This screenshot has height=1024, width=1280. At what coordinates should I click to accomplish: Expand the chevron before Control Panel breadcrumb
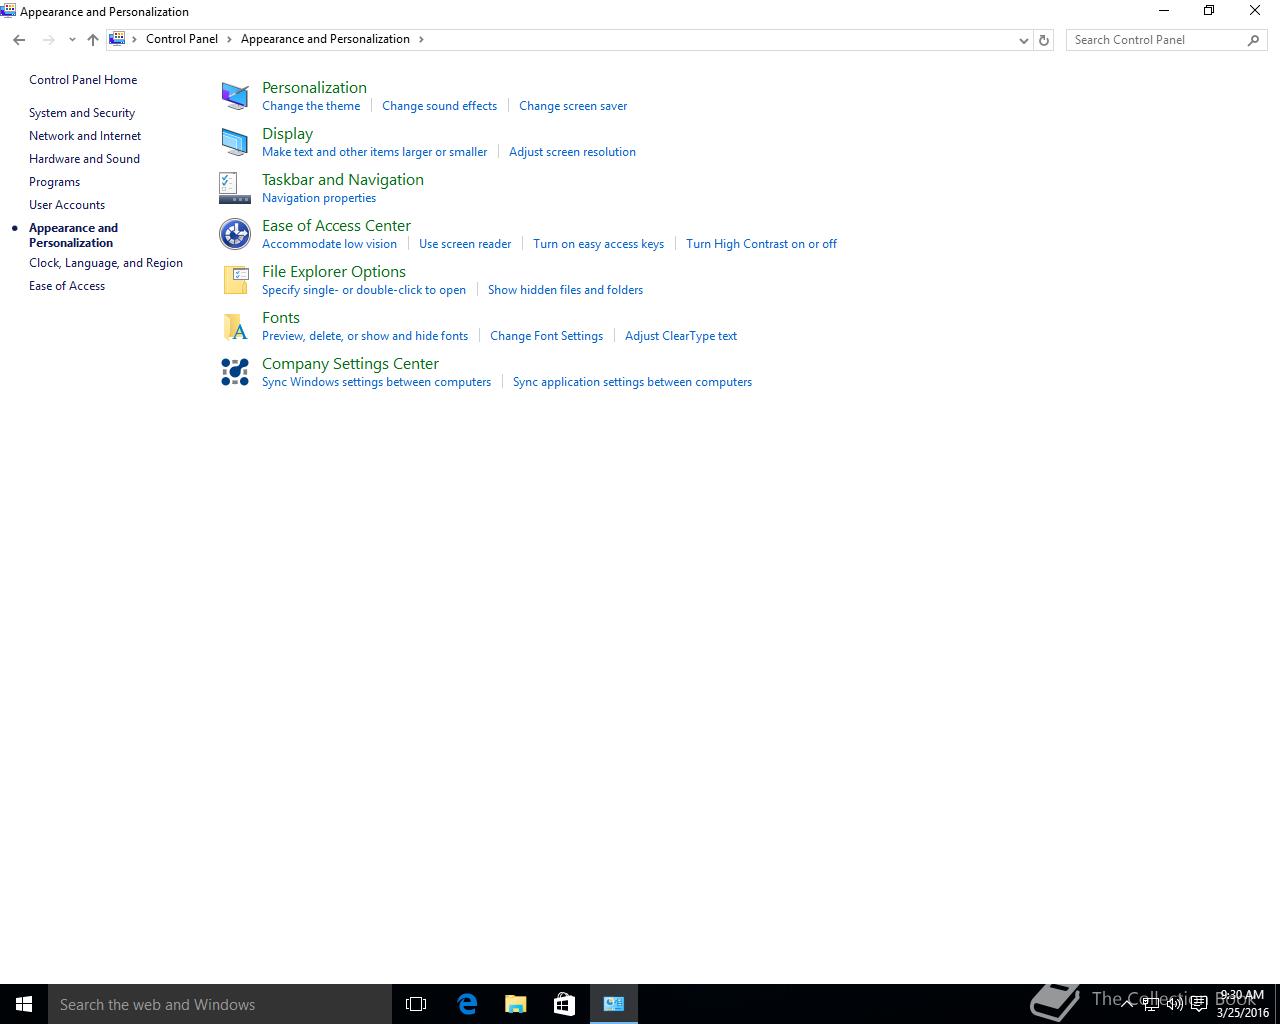tap(134, 39)
